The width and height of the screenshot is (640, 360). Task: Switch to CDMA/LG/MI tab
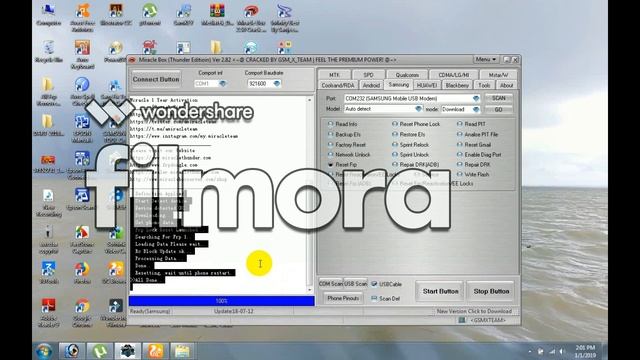pos(454,75)
